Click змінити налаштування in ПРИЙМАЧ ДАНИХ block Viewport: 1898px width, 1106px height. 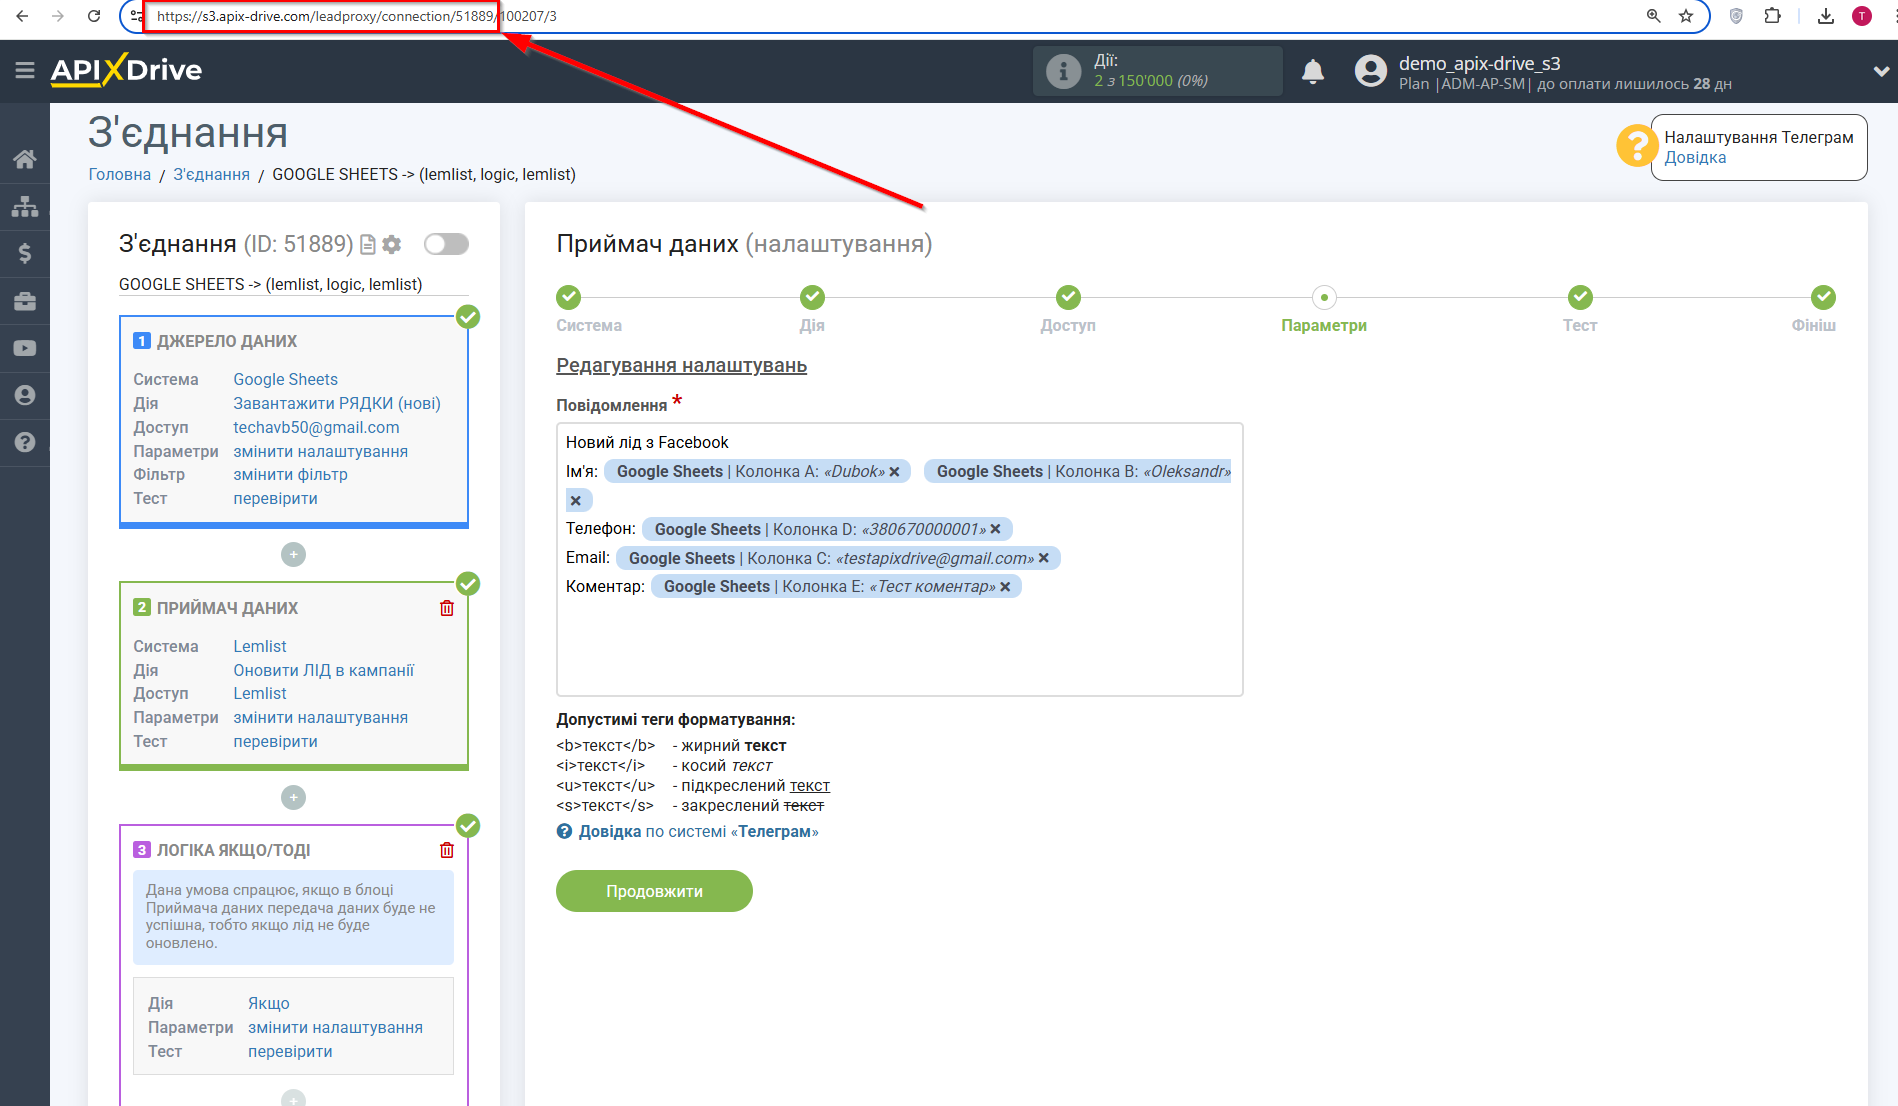[x=320, y=717]
